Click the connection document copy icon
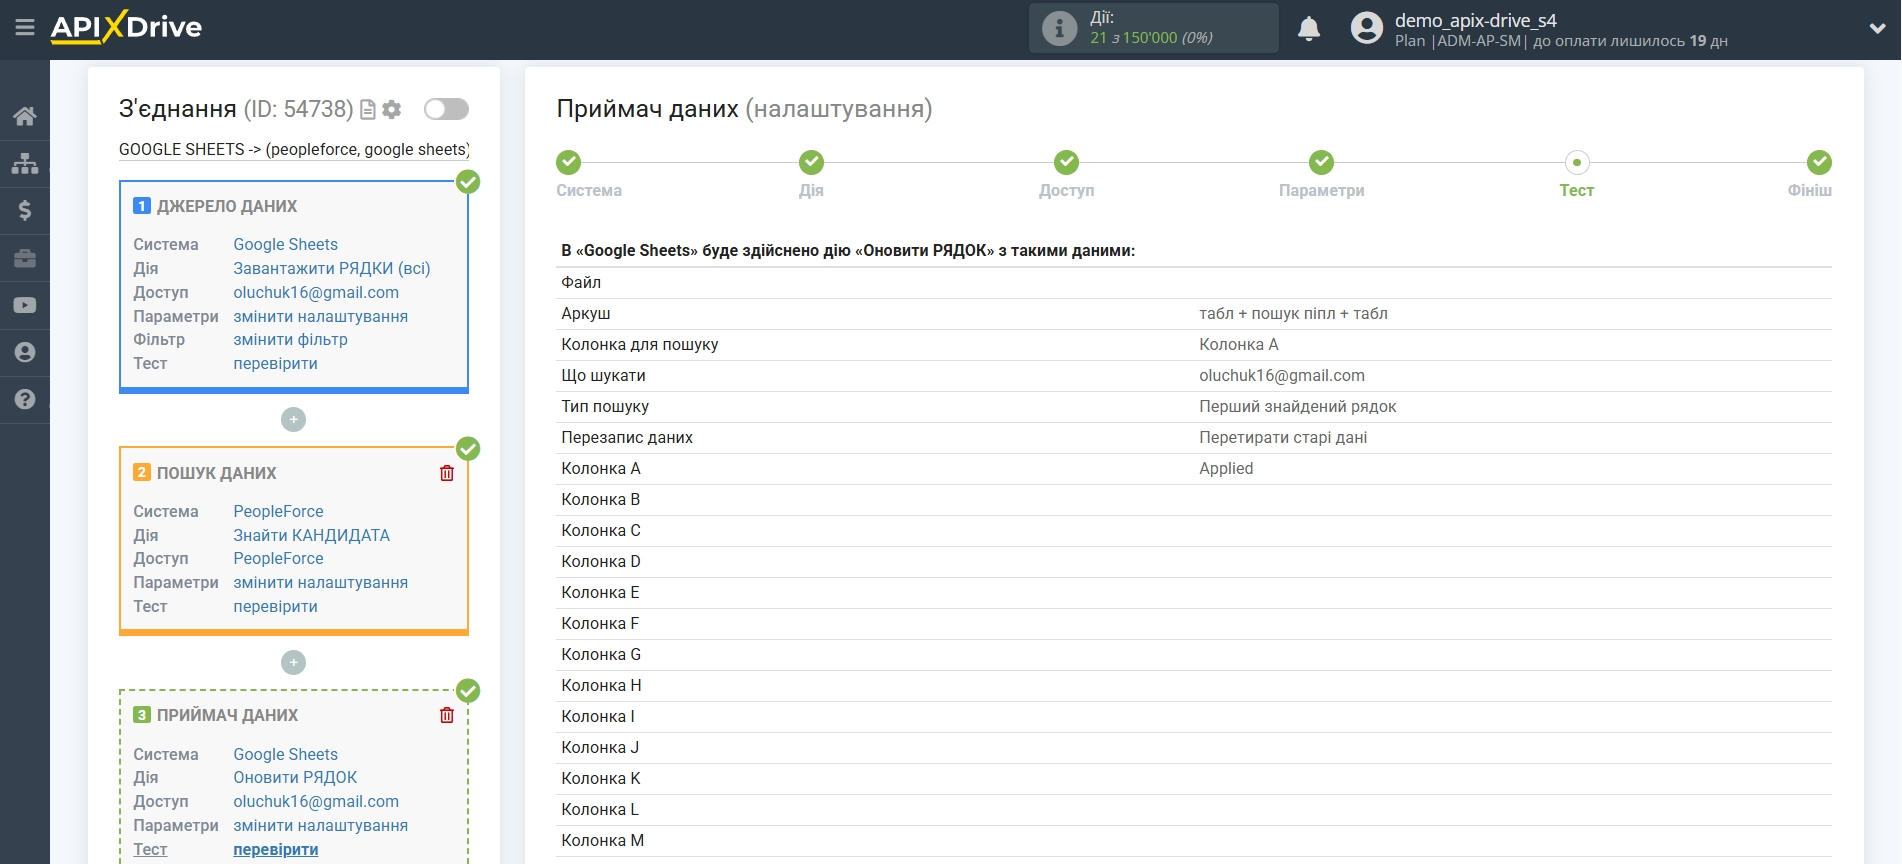 368,110
